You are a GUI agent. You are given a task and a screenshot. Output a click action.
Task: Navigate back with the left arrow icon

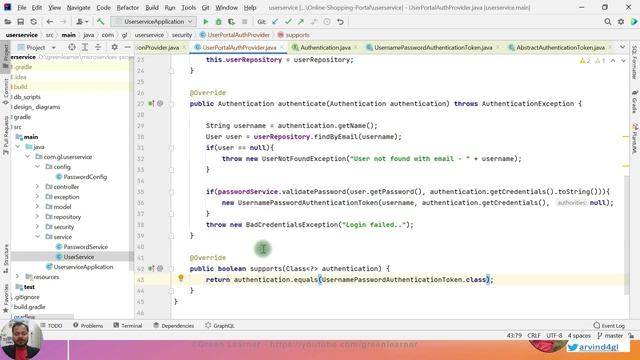point(50,22)
